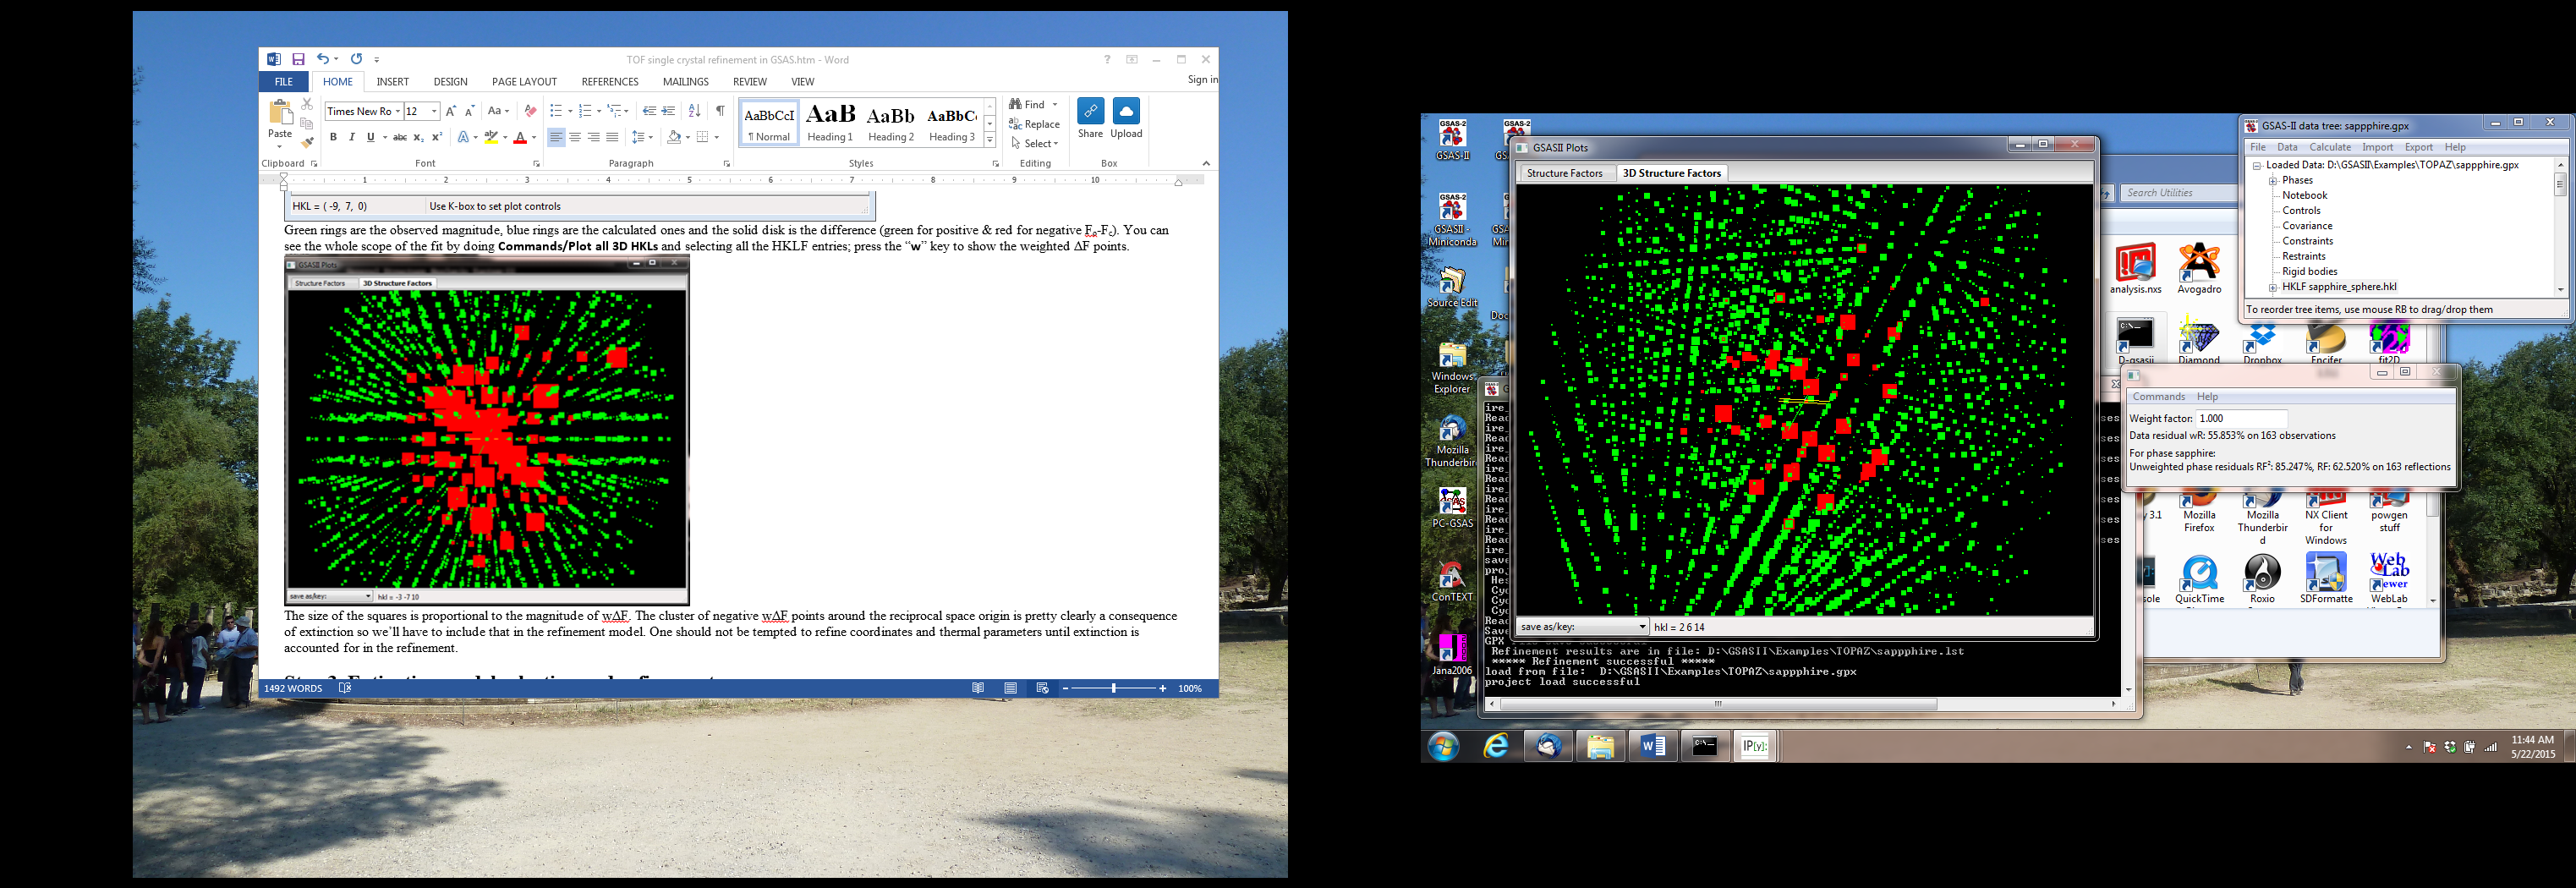Viewport: 2576px width, 888px height.
Task: Open the Import menu in GSAS-II data tree
Action: pyautogui.click(x=2377, y=147)
